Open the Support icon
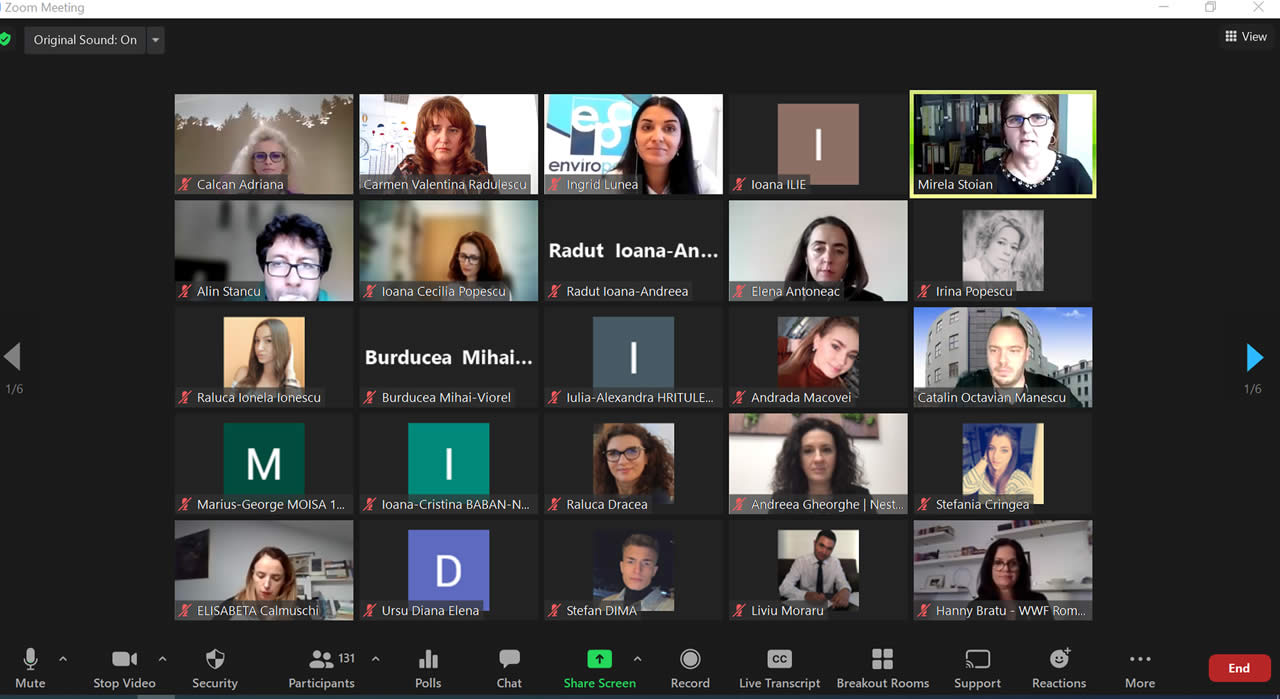Viewport: 1280px width, 699px height. [977, 660]
